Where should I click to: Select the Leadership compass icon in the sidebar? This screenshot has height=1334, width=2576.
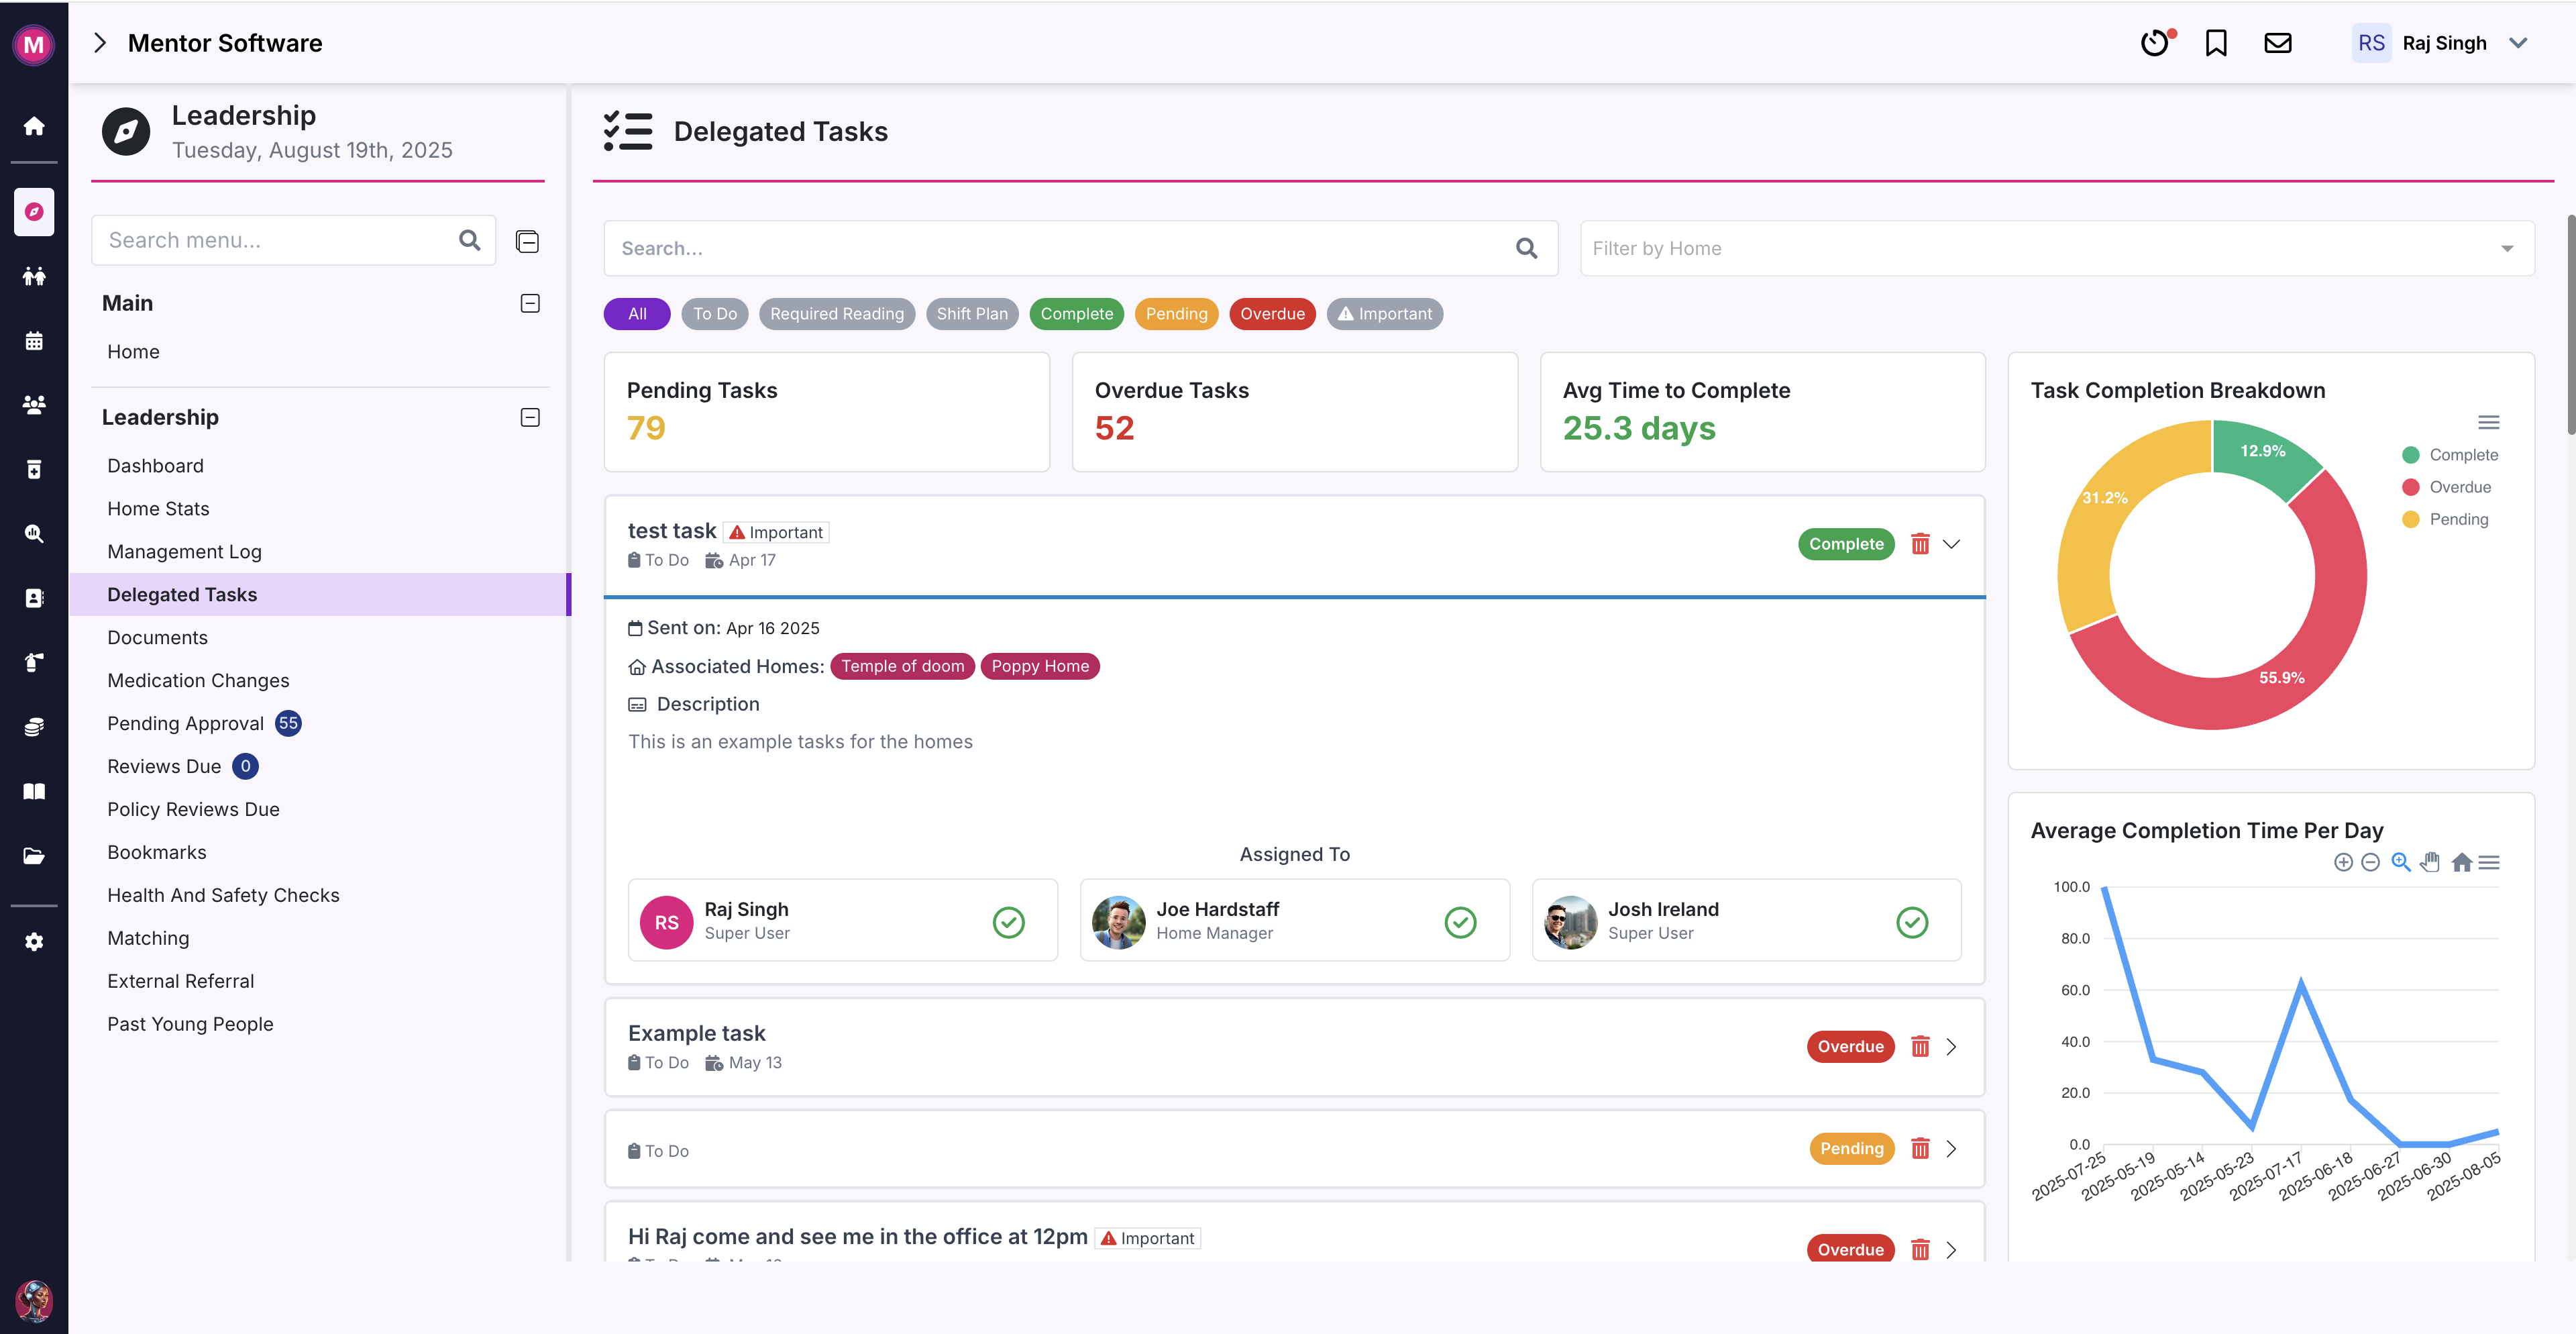(x=34, y=212)
